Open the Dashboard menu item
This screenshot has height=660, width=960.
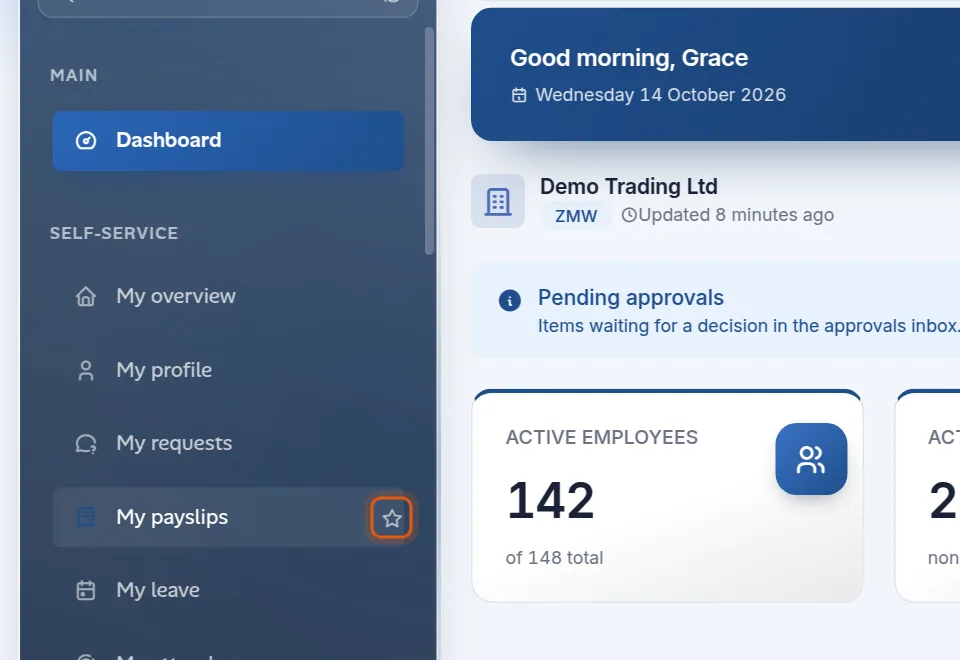click(x=228, y=140)
